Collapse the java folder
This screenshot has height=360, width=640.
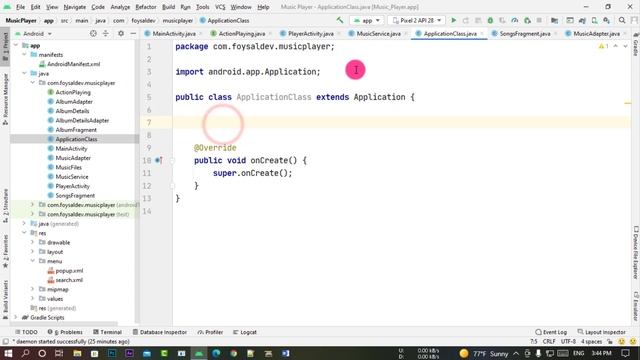[24, 73]
